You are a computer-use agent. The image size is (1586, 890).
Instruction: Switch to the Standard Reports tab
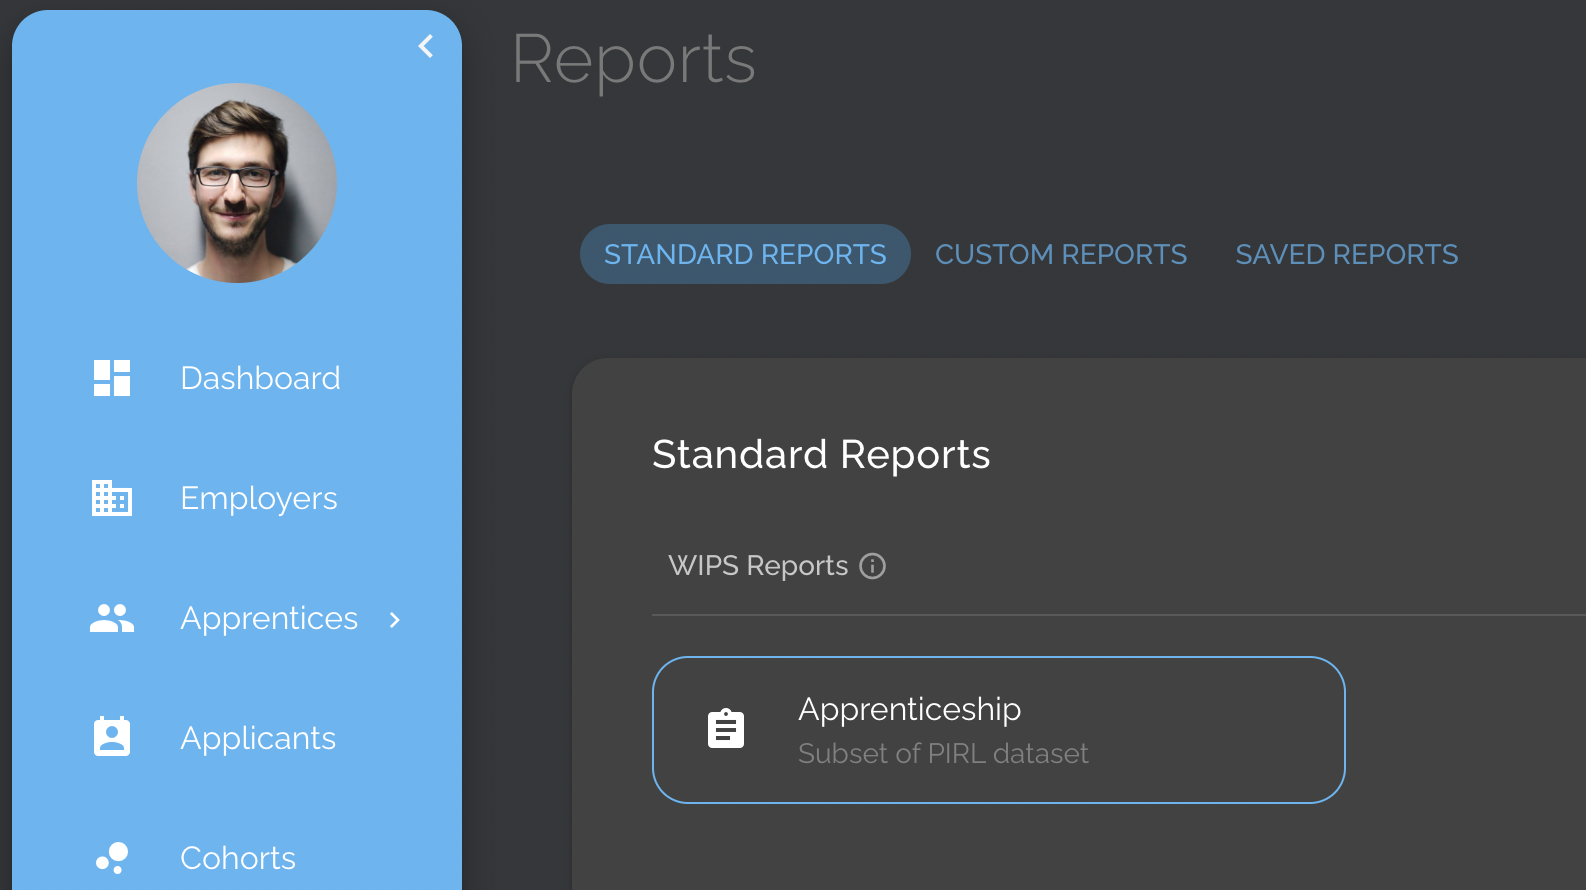point(745,254)
